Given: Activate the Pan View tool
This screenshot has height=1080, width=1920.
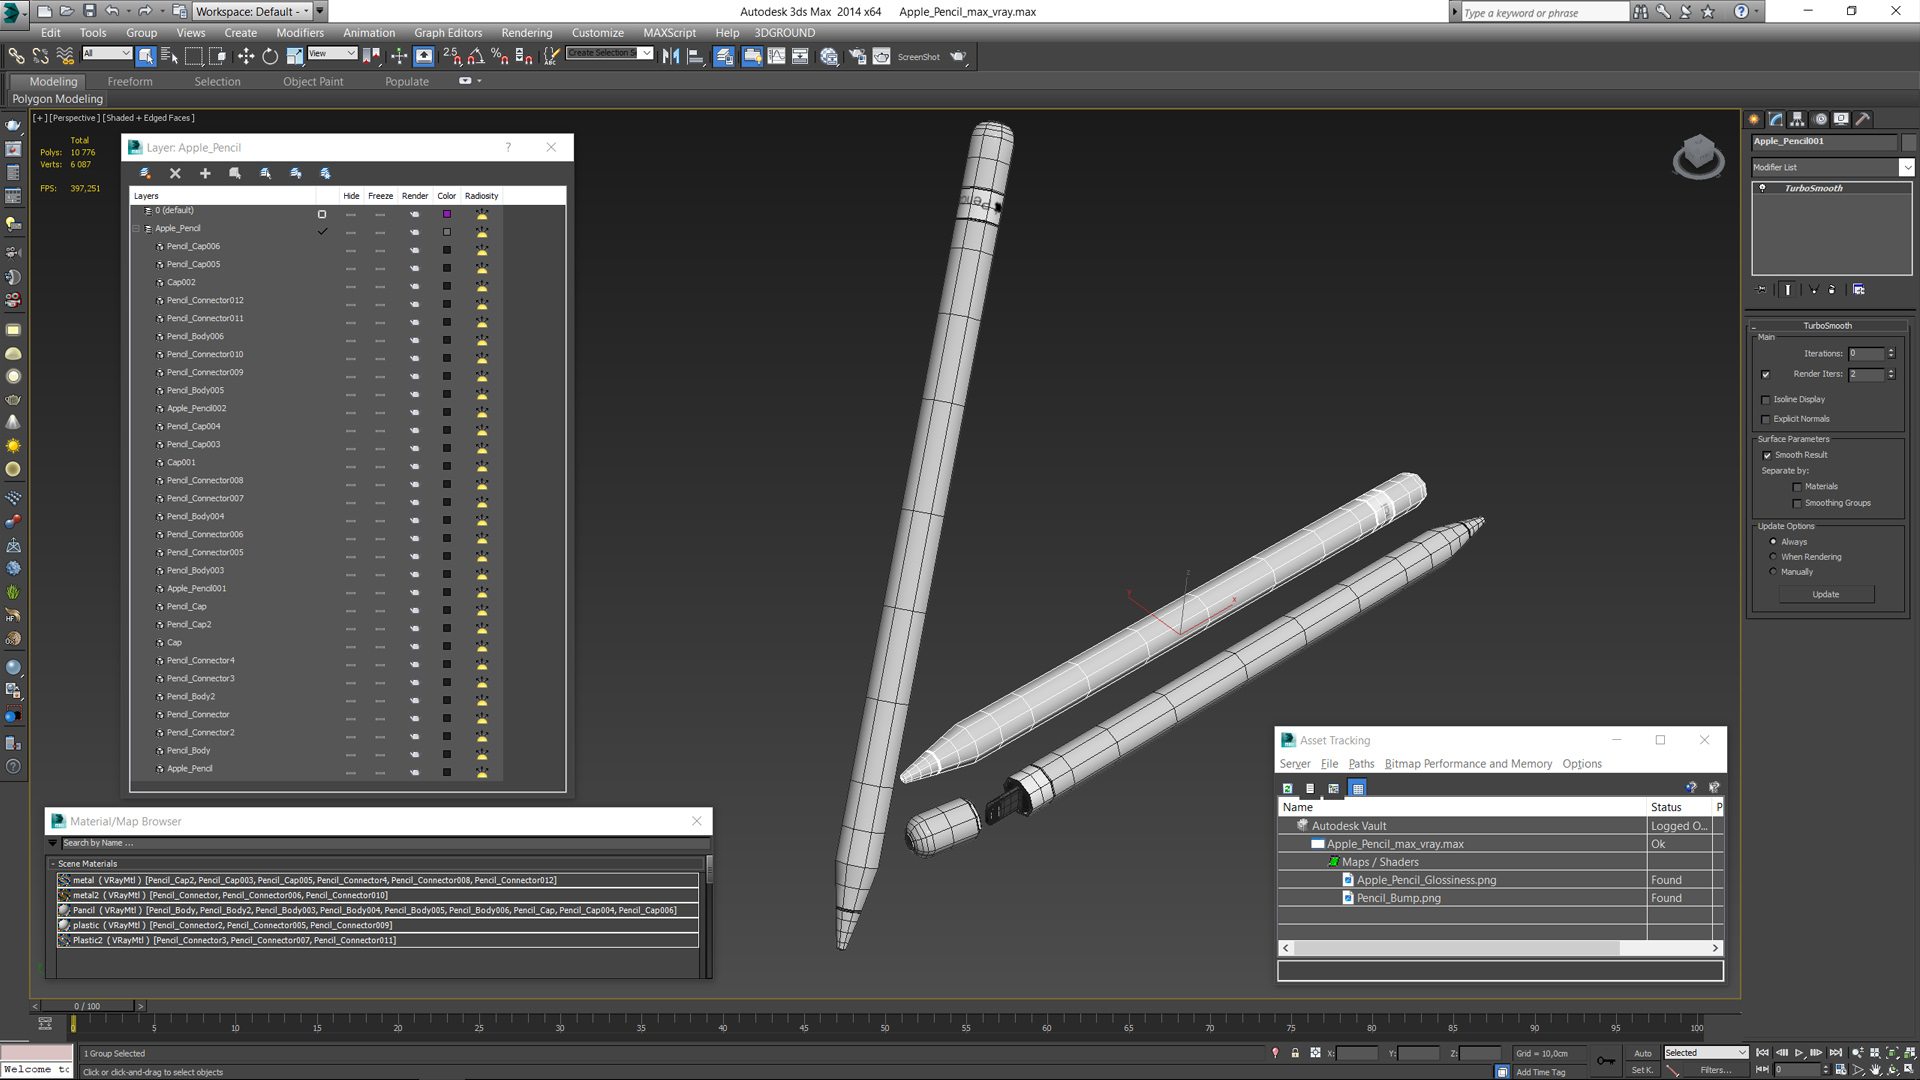Looking at the screenshot, I should (1875, 1069).
